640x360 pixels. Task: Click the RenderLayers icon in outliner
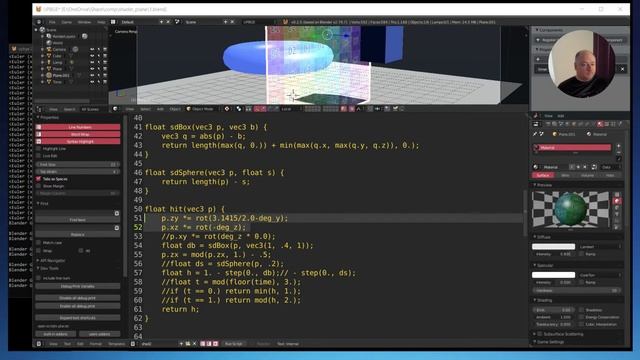(49, 36)
